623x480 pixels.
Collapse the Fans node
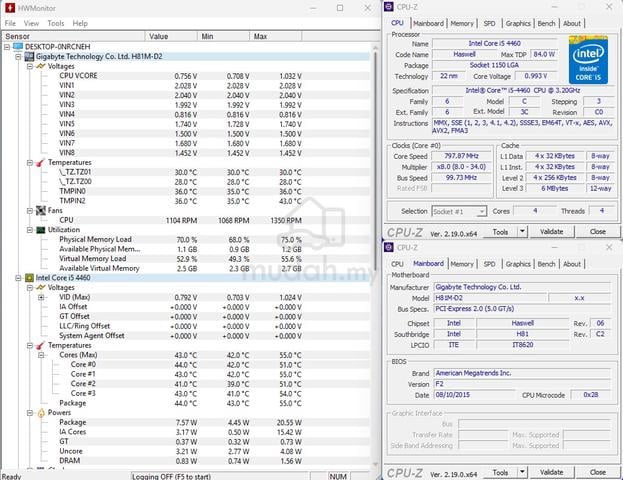tap(30, 211)
